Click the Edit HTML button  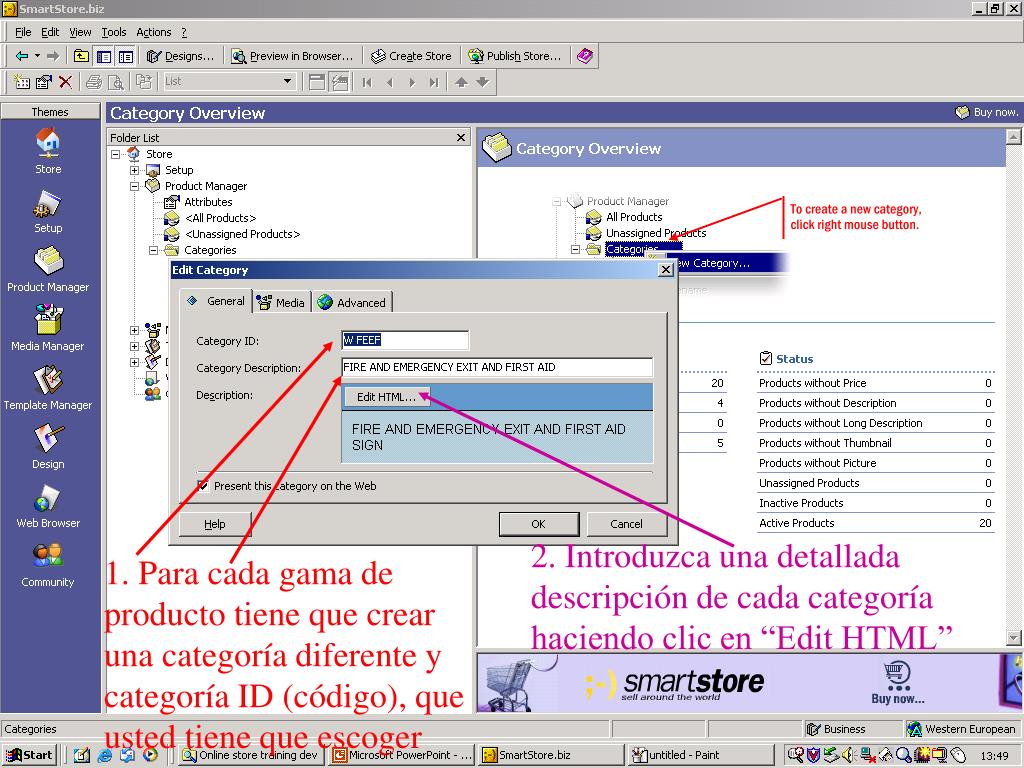[x=386, y=397]
